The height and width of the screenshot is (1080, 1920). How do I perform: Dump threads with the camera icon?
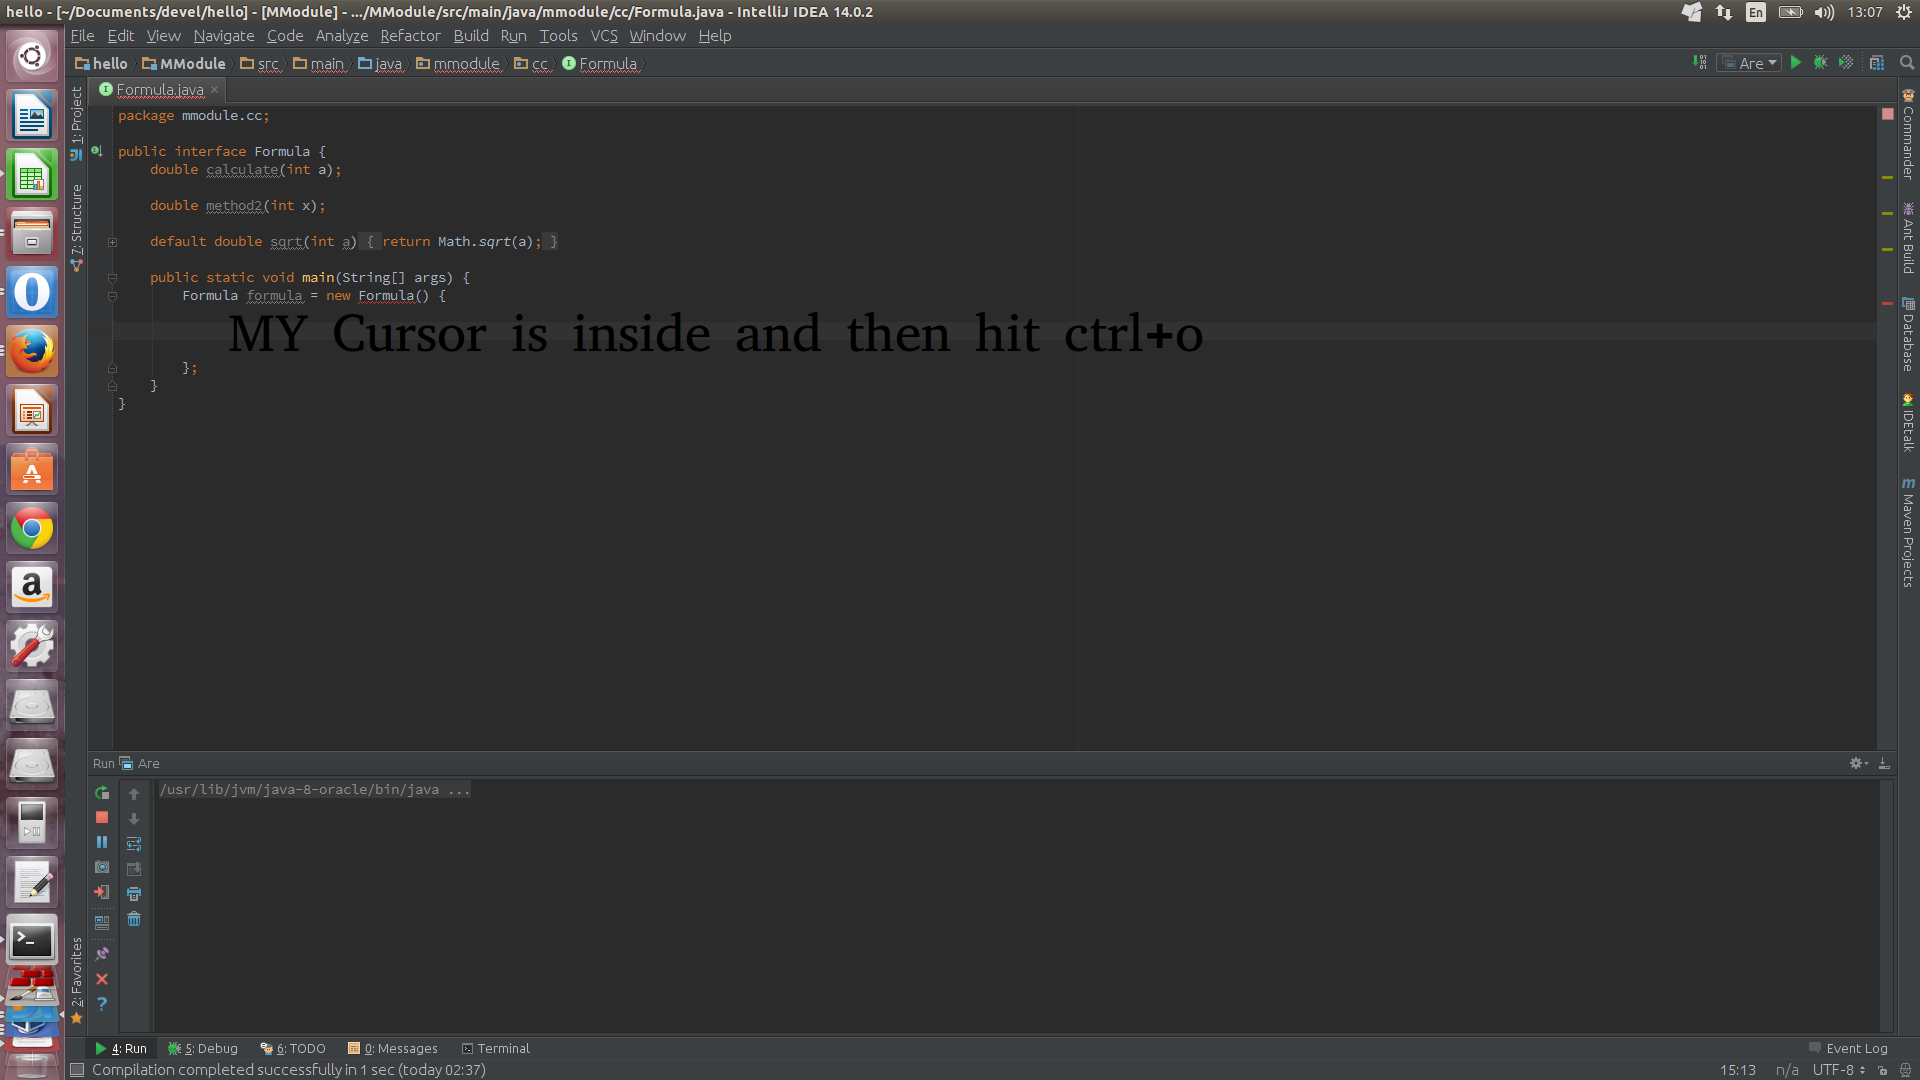(102, 868)
